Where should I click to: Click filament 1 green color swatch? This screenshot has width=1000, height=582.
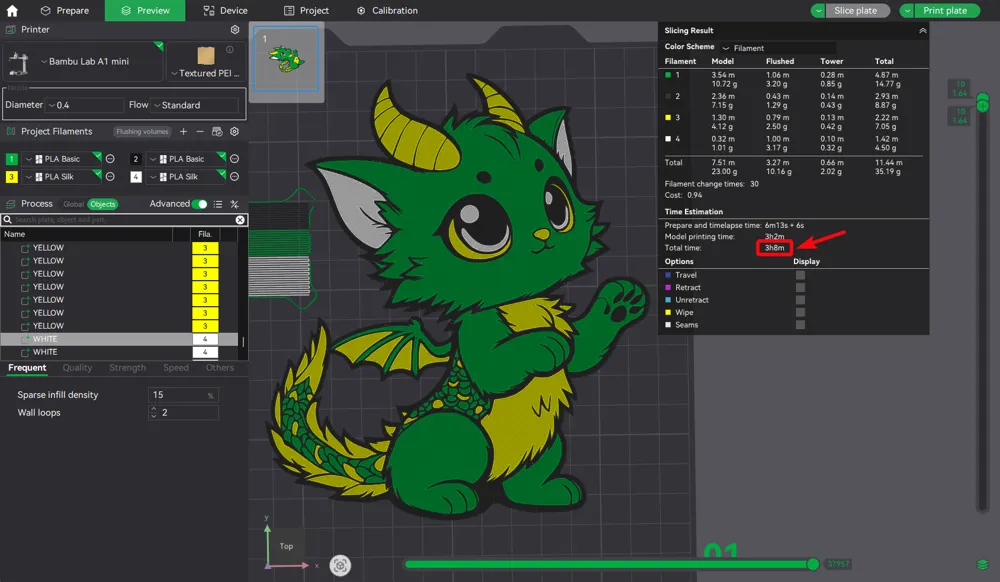click(11, 159)
